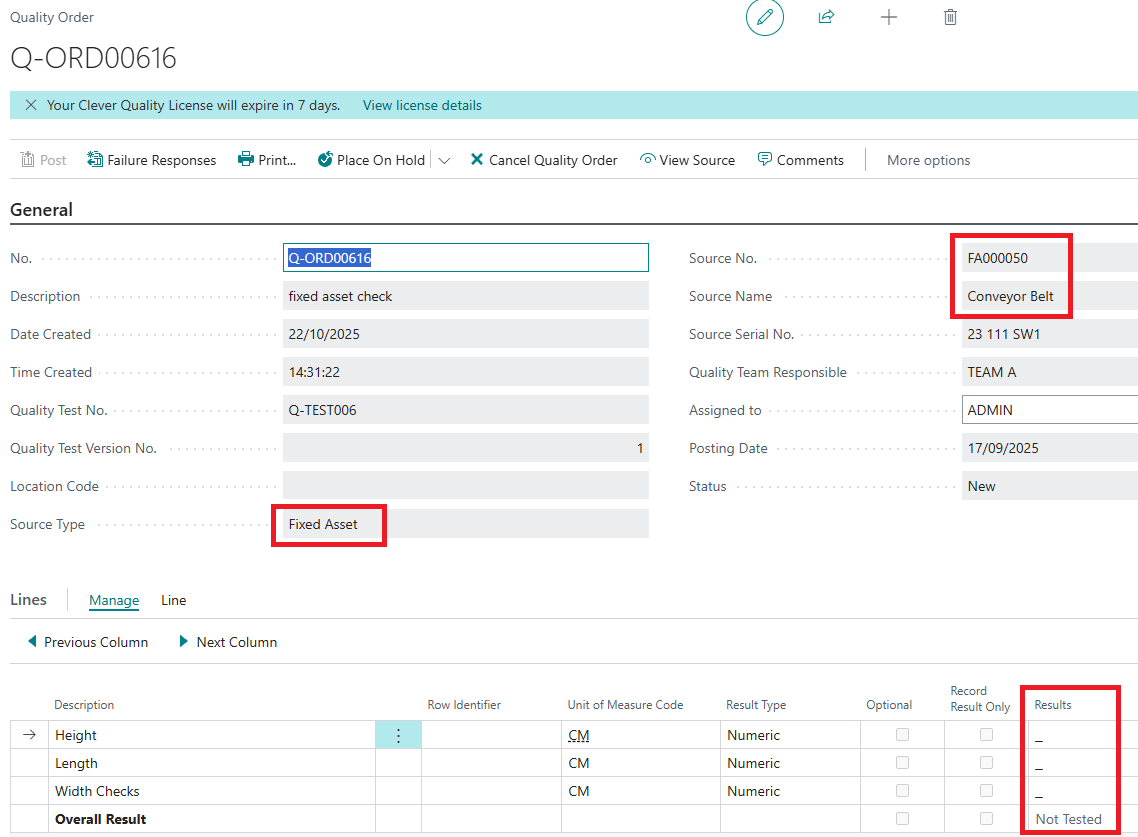Expand More options in action bar
This screenshot has height=837, width=1138.
[928, 160]
